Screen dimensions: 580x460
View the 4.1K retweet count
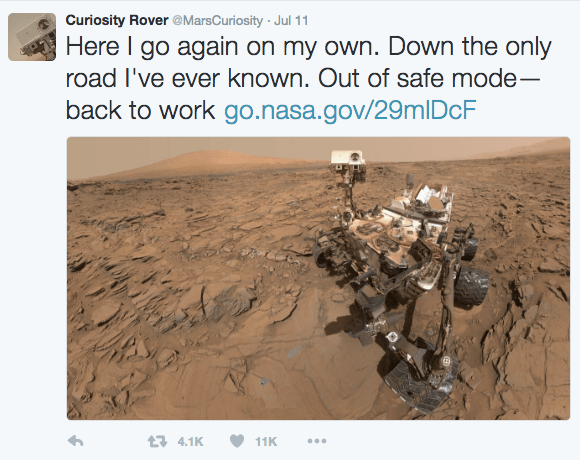tap(190, 442)
